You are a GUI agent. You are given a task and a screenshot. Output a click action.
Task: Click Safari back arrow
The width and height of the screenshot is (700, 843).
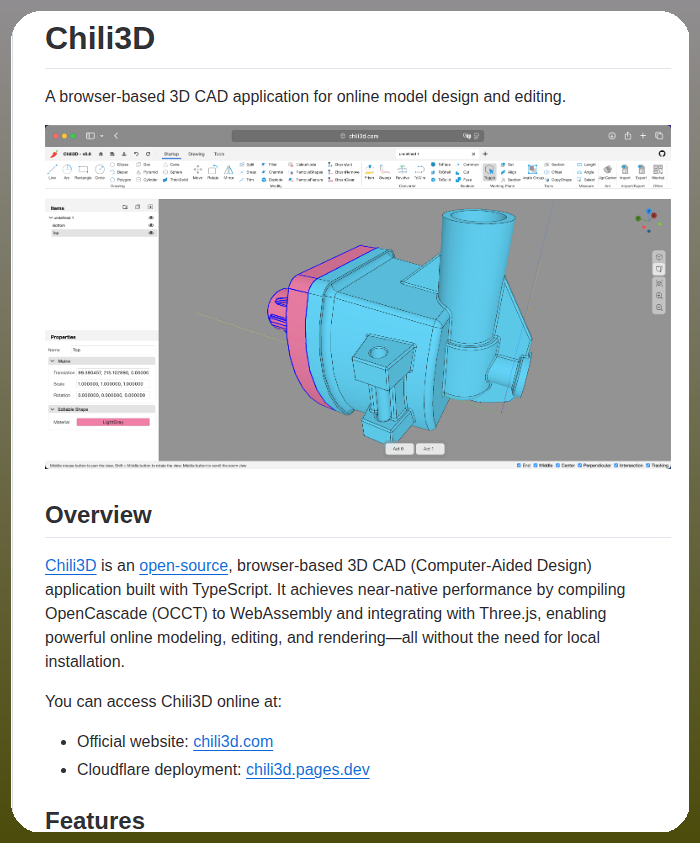coord(116,136)
